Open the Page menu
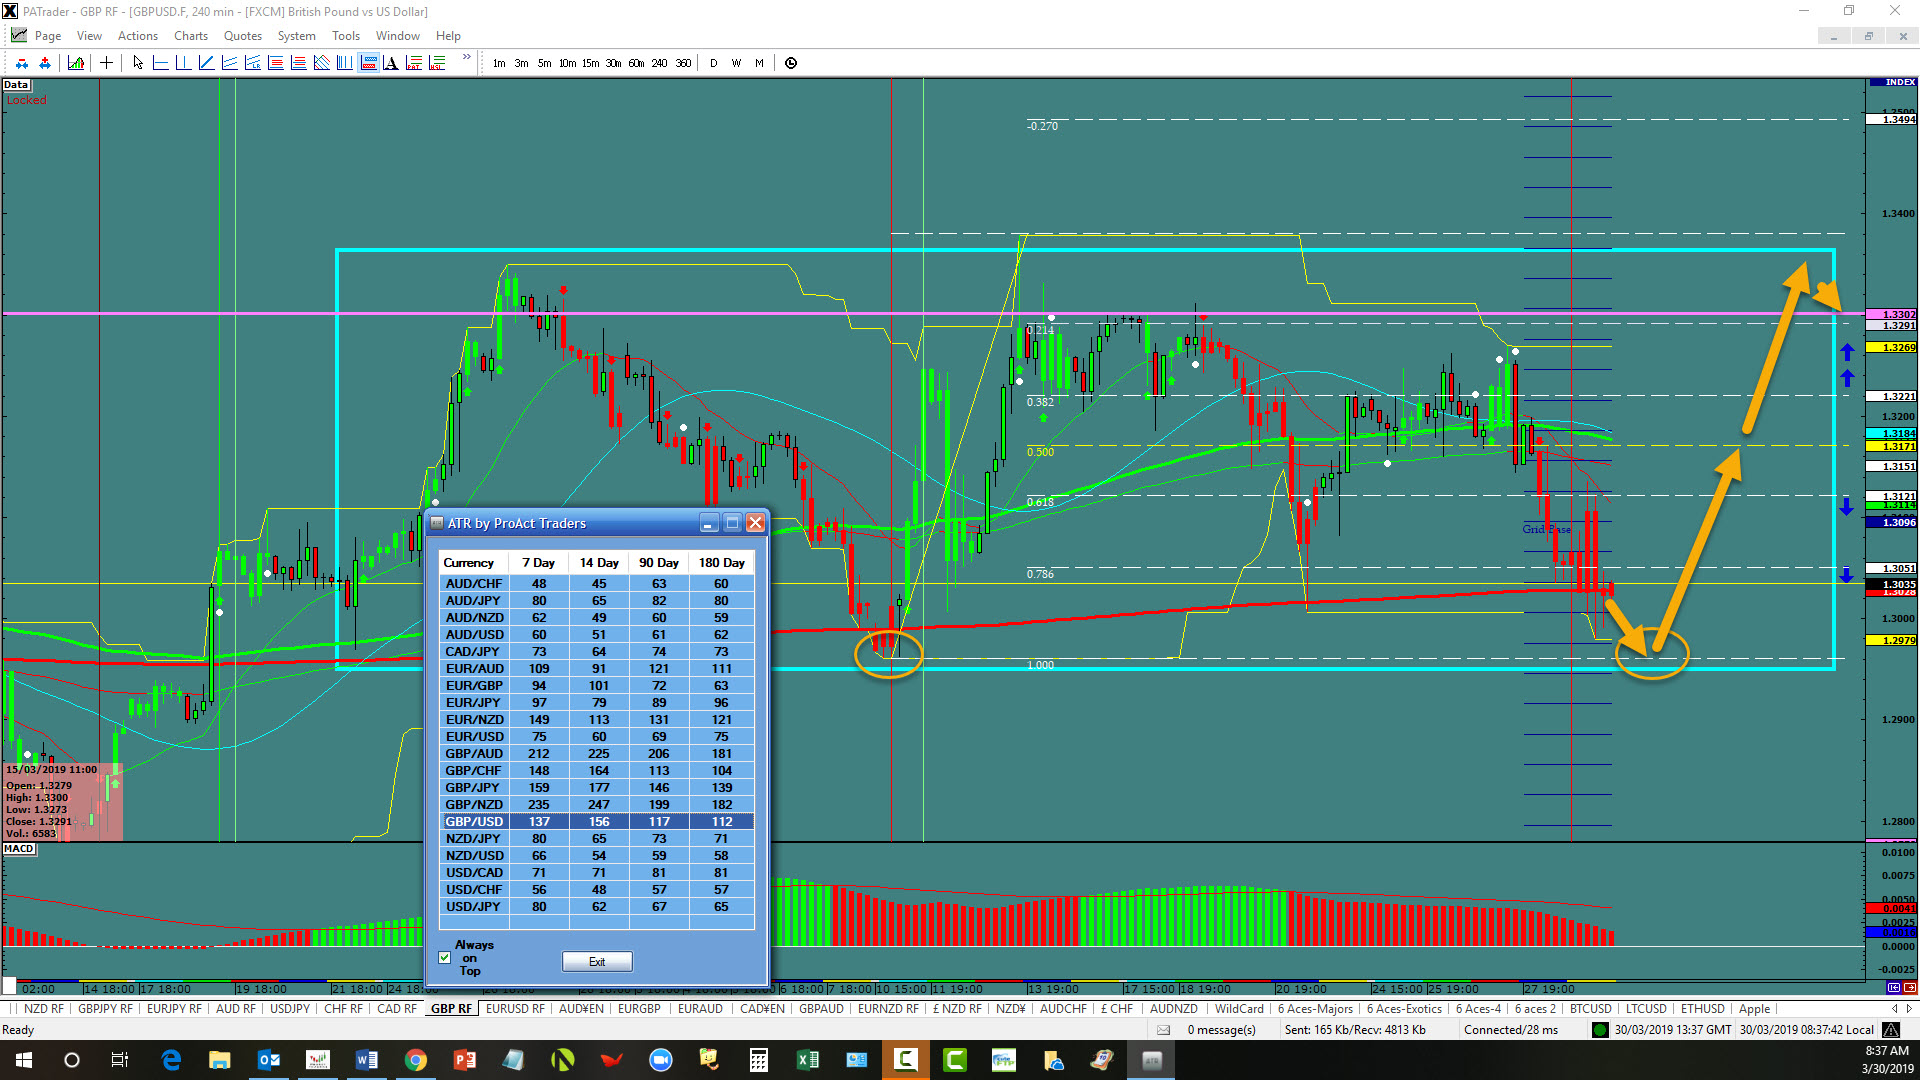Screen dimensions: 1920x1080 coord(48,36)
